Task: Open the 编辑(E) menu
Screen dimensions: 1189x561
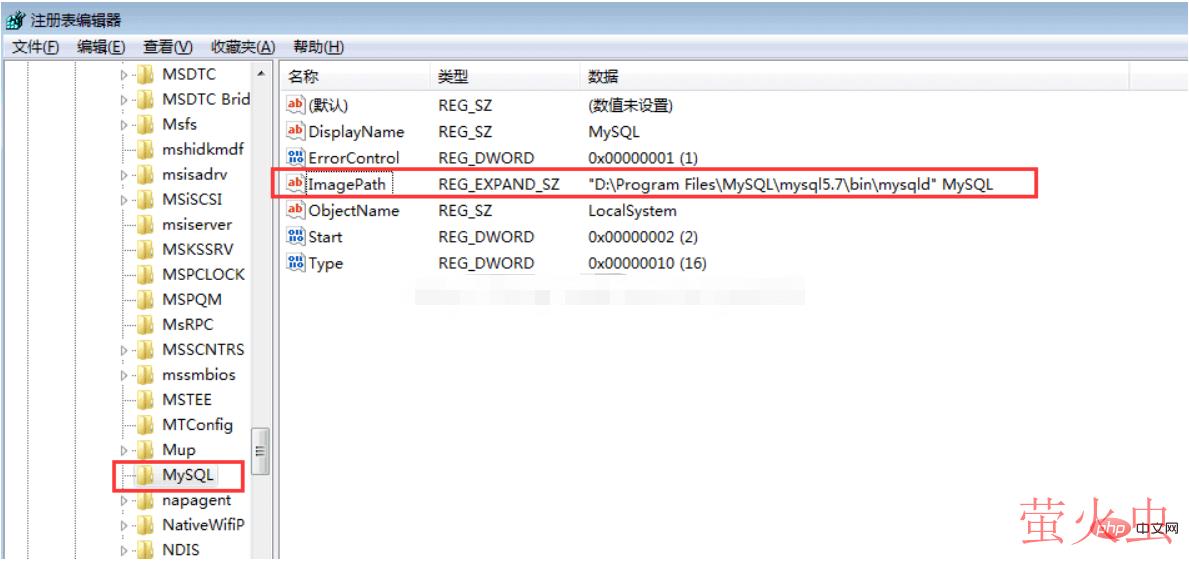Action: click(x=101, y=47)
